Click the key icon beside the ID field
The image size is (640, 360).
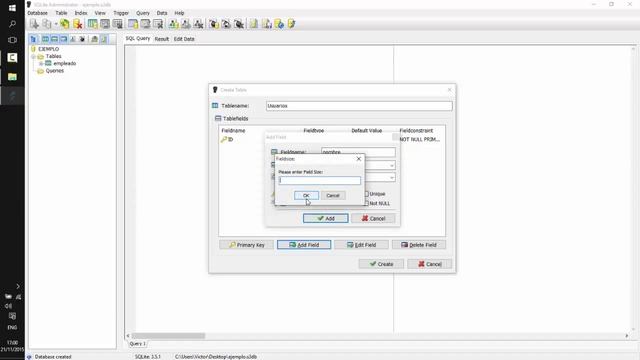coord(224,140)
